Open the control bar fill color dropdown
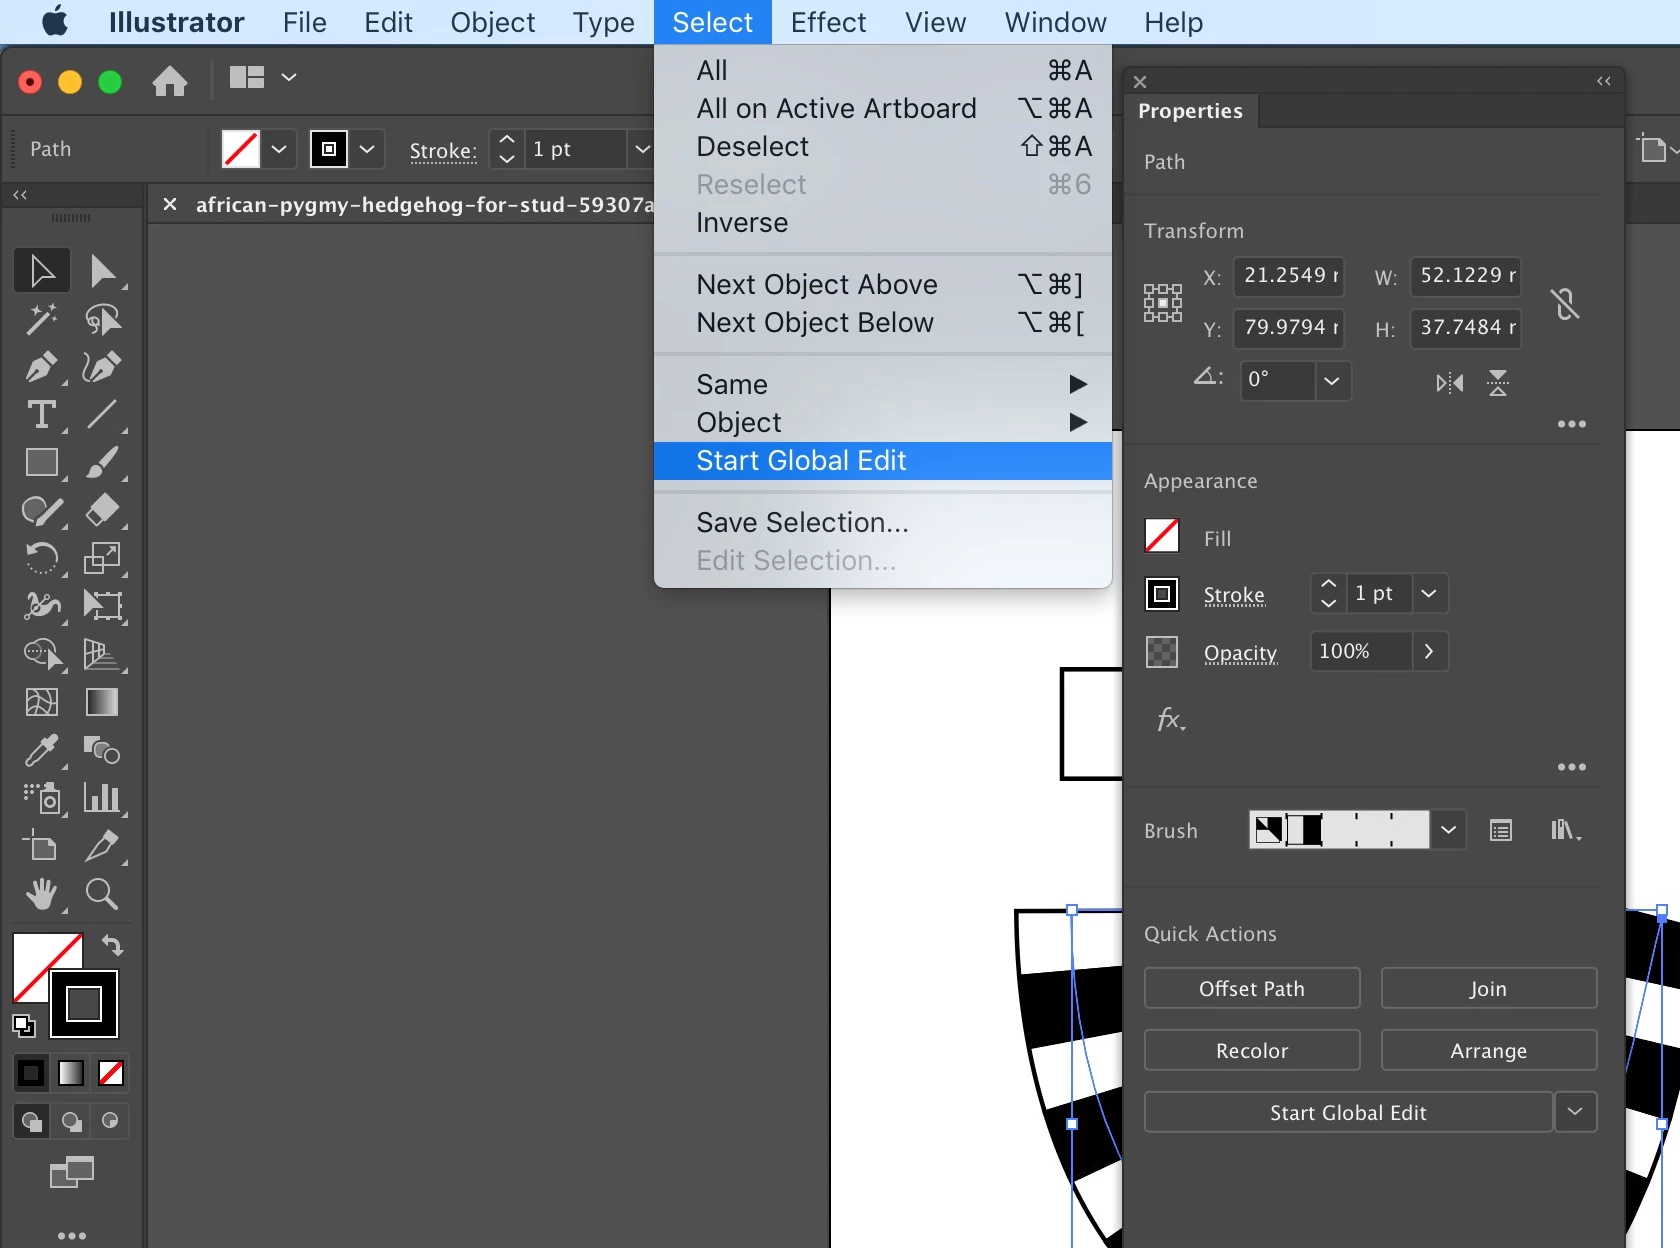 click(x=279, y=149)
